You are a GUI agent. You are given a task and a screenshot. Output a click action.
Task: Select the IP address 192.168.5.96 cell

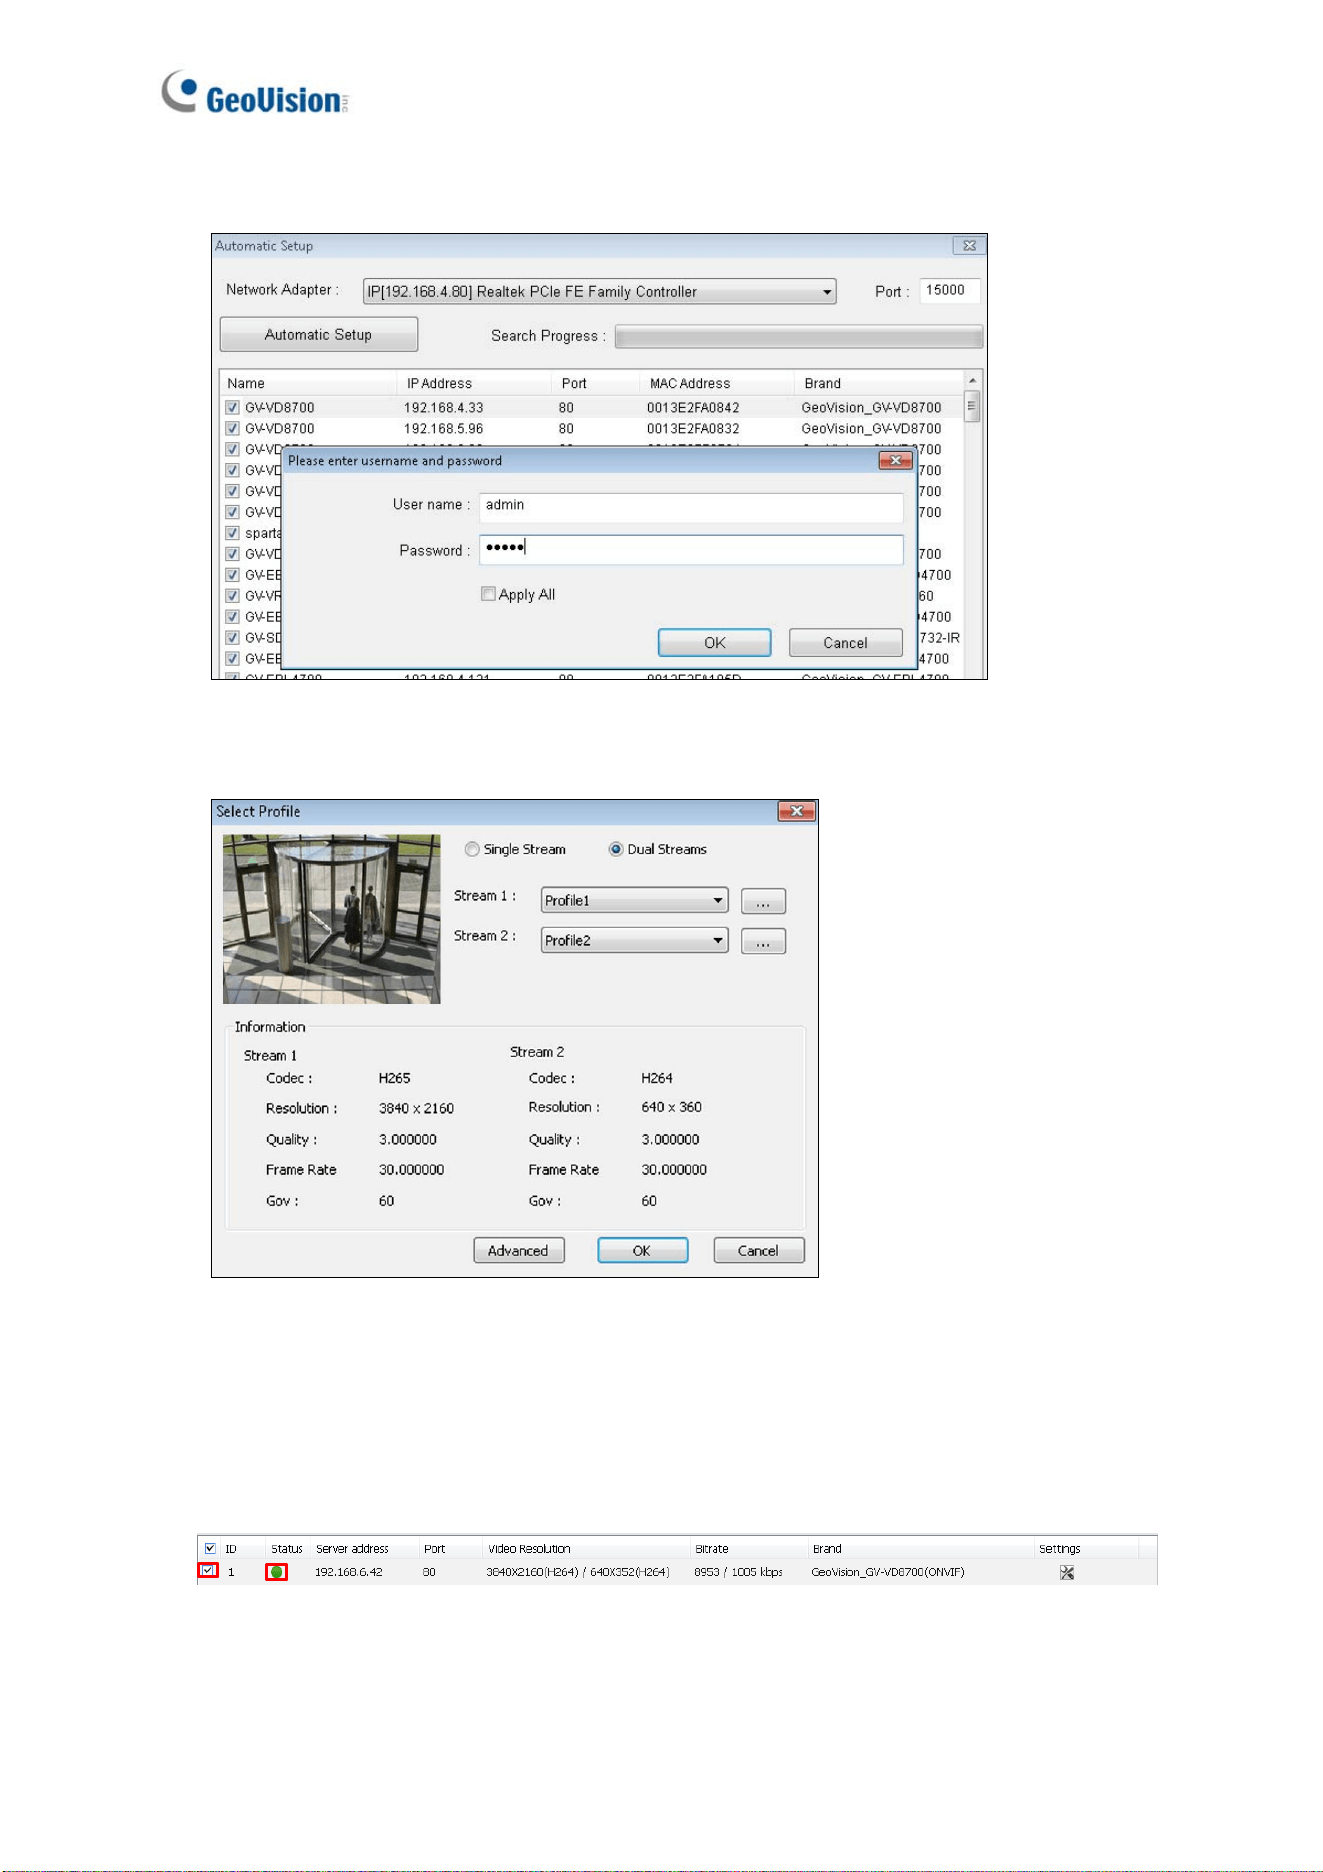pos(444,428)
